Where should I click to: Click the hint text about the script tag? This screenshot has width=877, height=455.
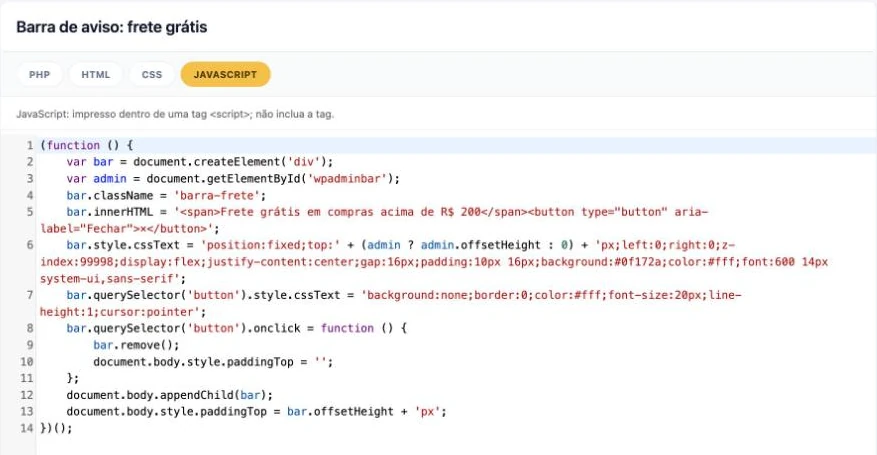click(x=175, y=114)
